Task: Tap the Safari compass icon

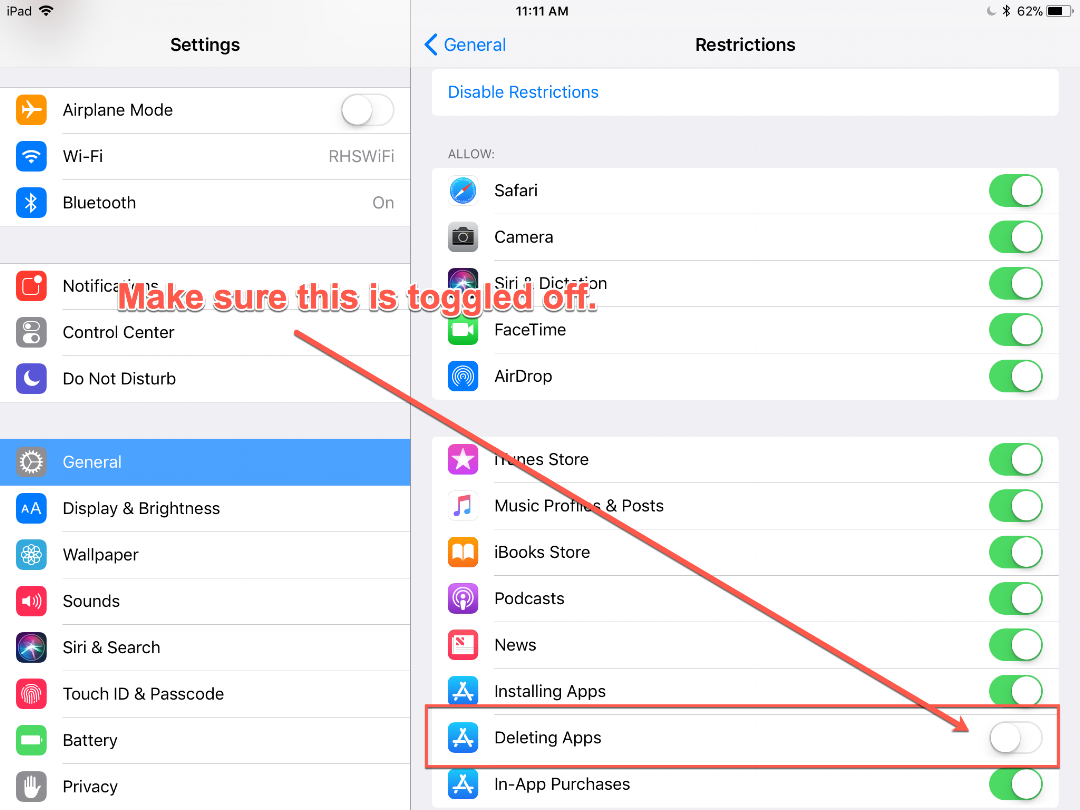Action: pos(463,191)
